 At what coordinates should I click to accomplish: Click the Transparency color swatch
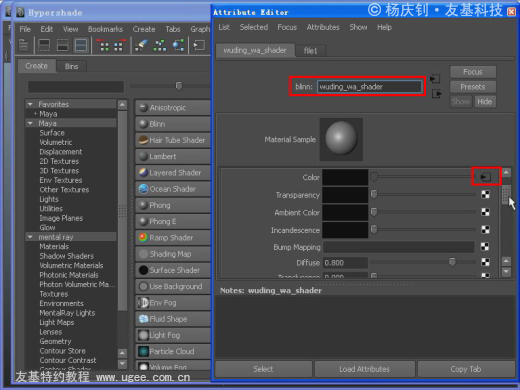tap(345, 195)
